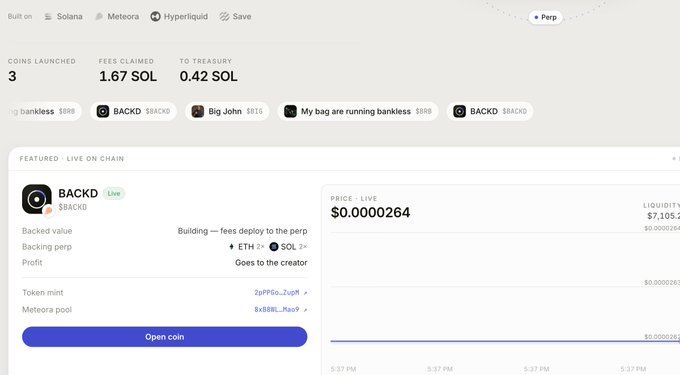Click the partially visible bankless $BRB chip
680x375 pixels.
[x=45, y=111]
